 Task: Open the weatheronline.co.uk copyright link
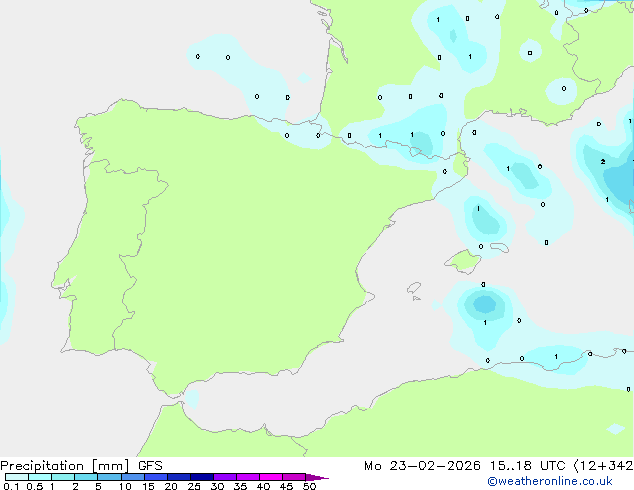(550, 481)
